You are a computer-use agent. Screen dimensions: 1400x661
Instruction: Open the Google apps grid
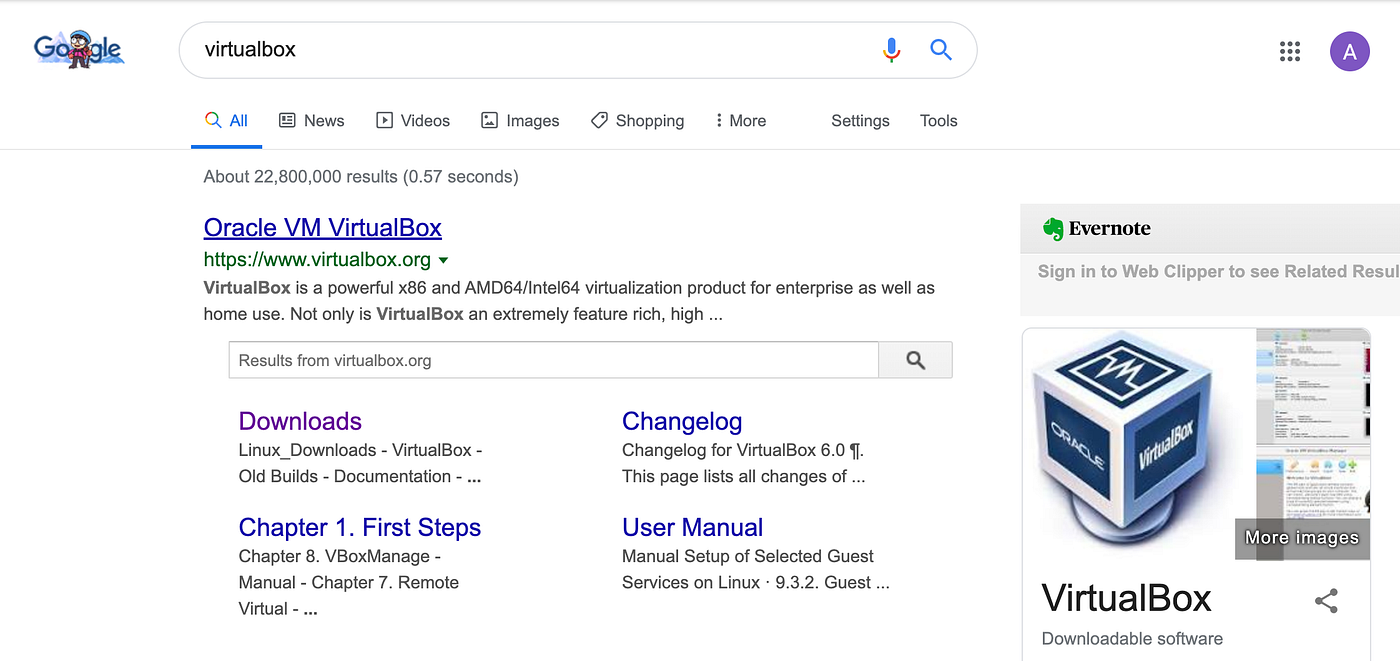click(x=1290, y=51)
